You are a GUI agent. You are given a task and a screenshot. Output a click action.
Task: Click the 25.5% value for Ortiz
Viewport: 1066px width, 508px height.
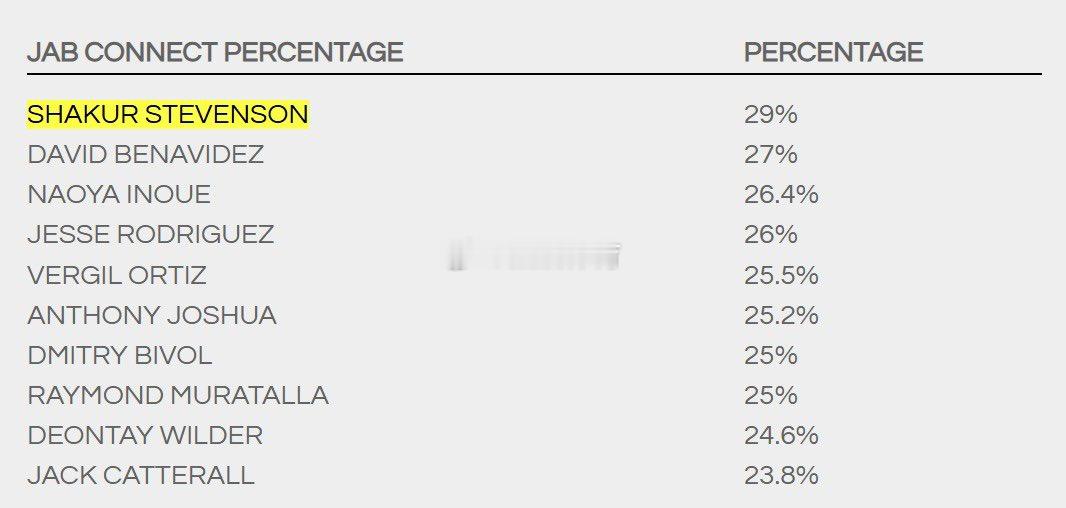(x=781, y=275)
